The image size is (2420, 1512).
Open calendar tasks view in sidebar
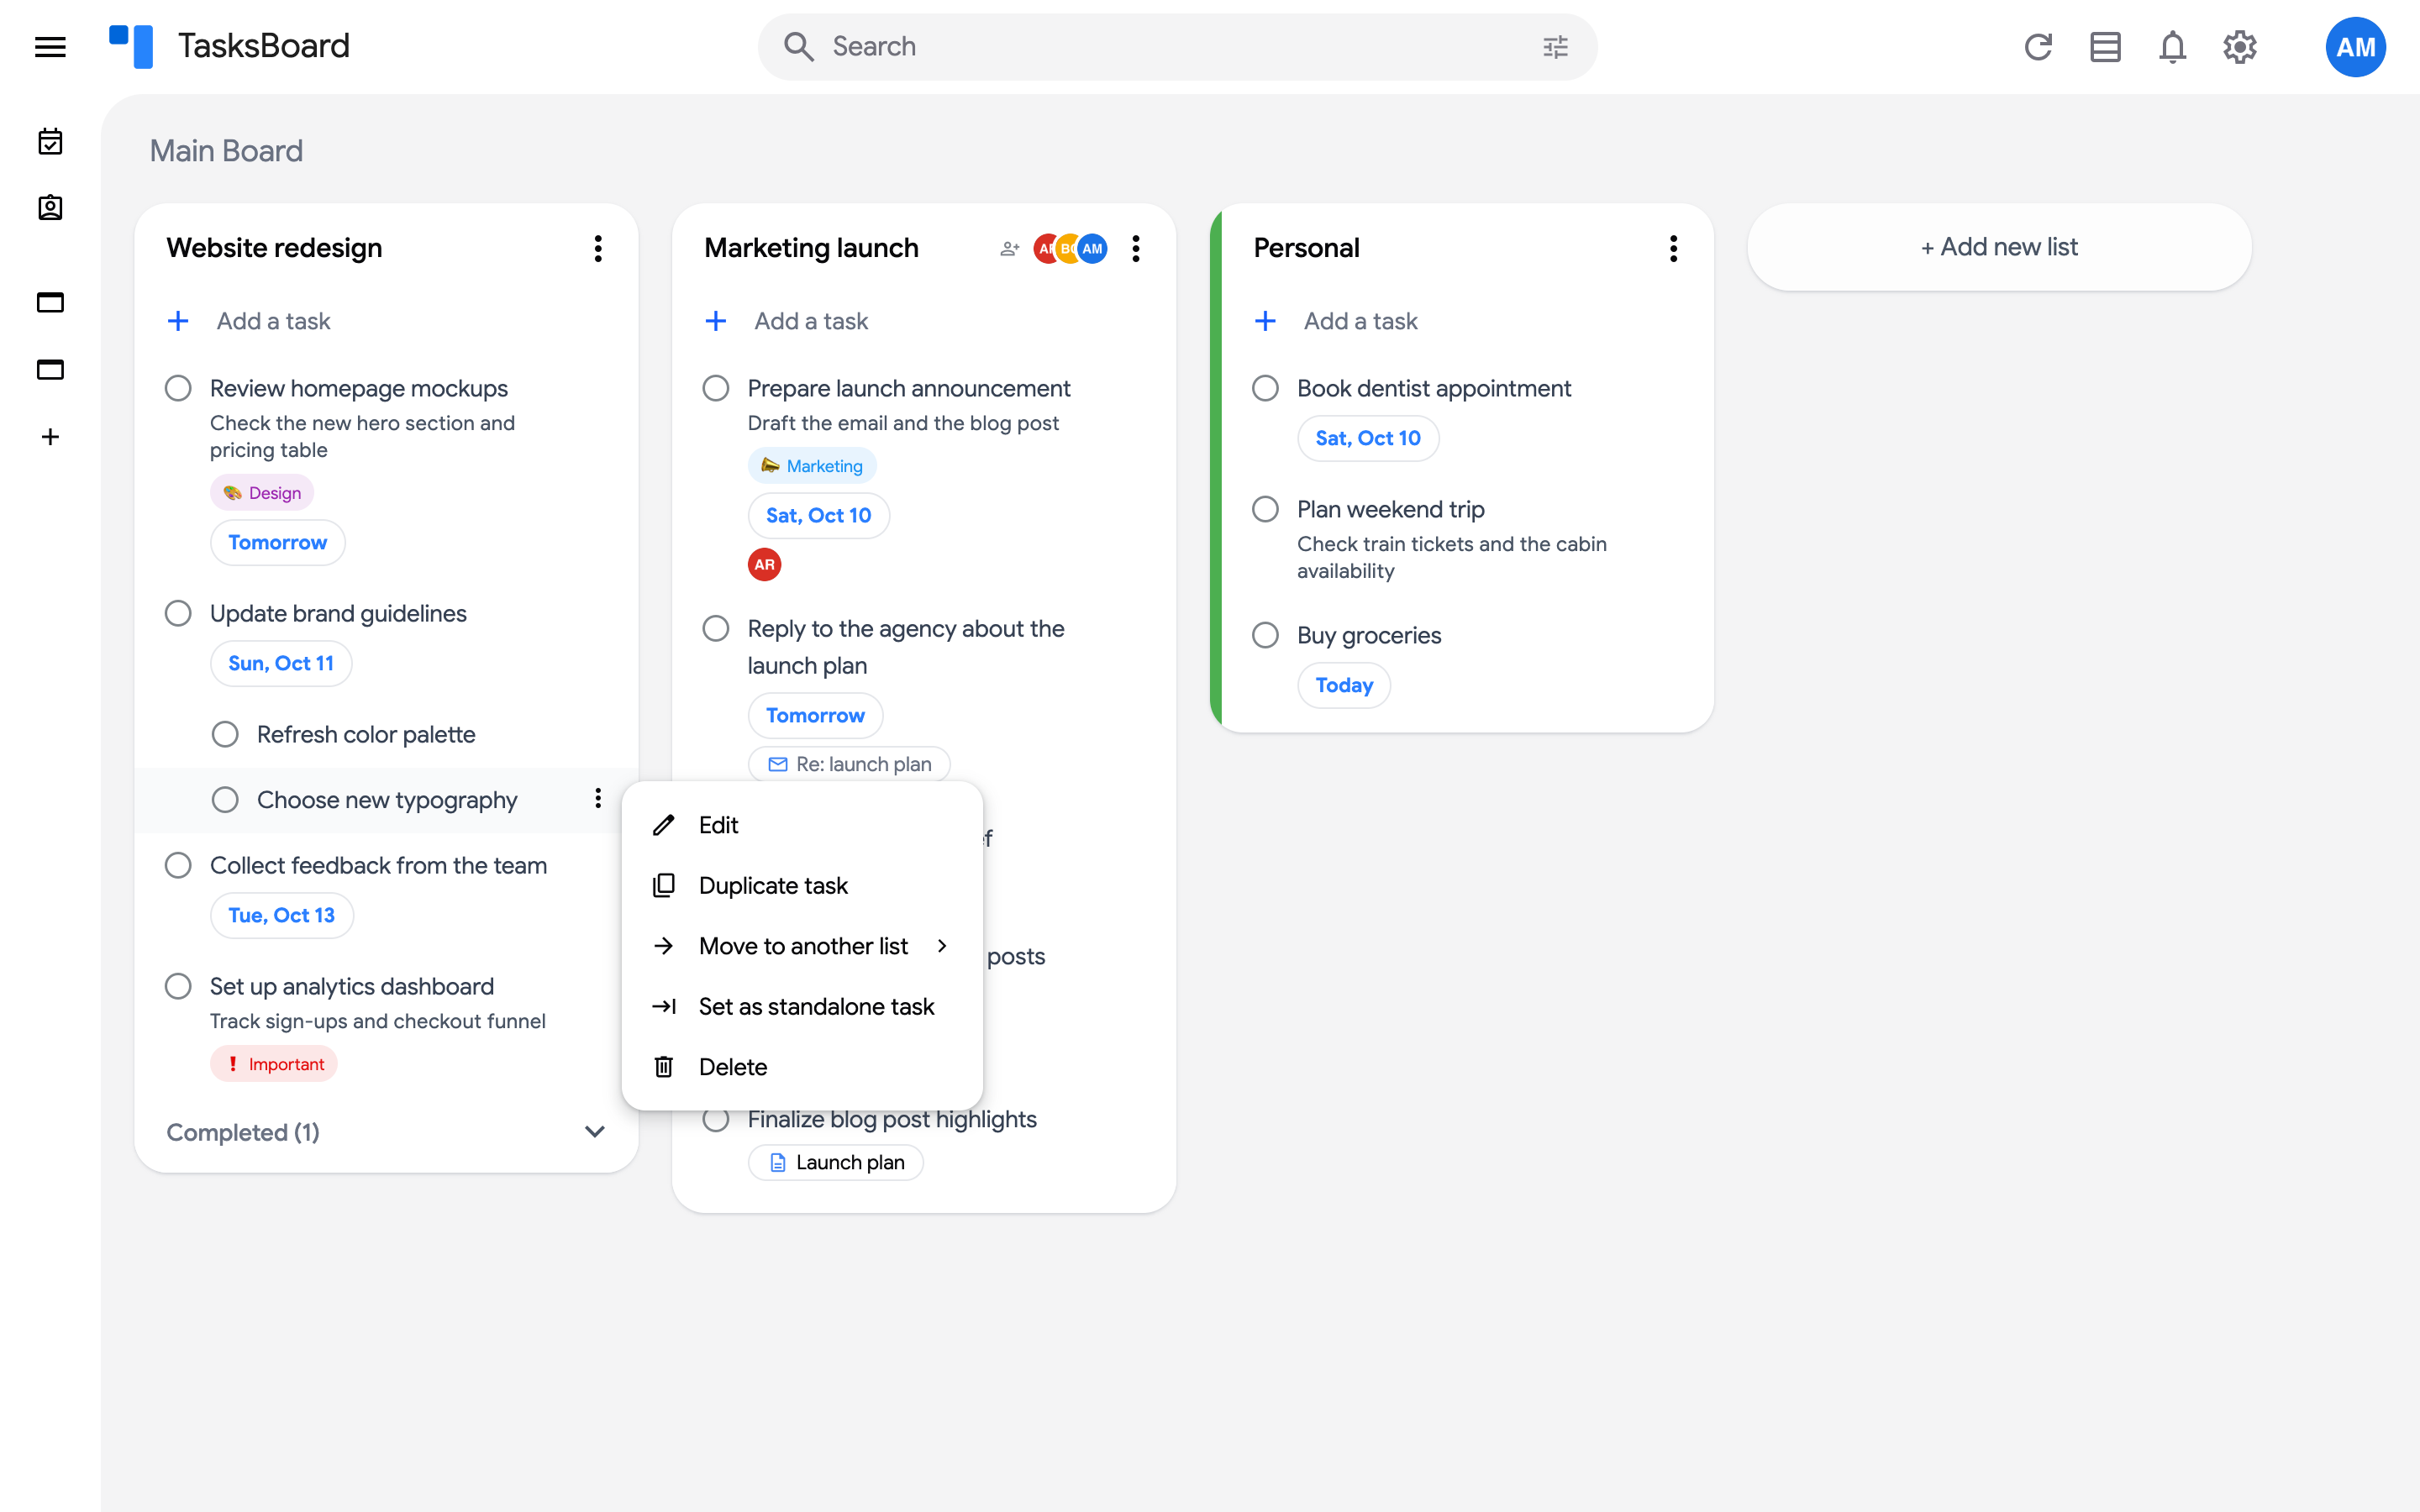[50, 141]
